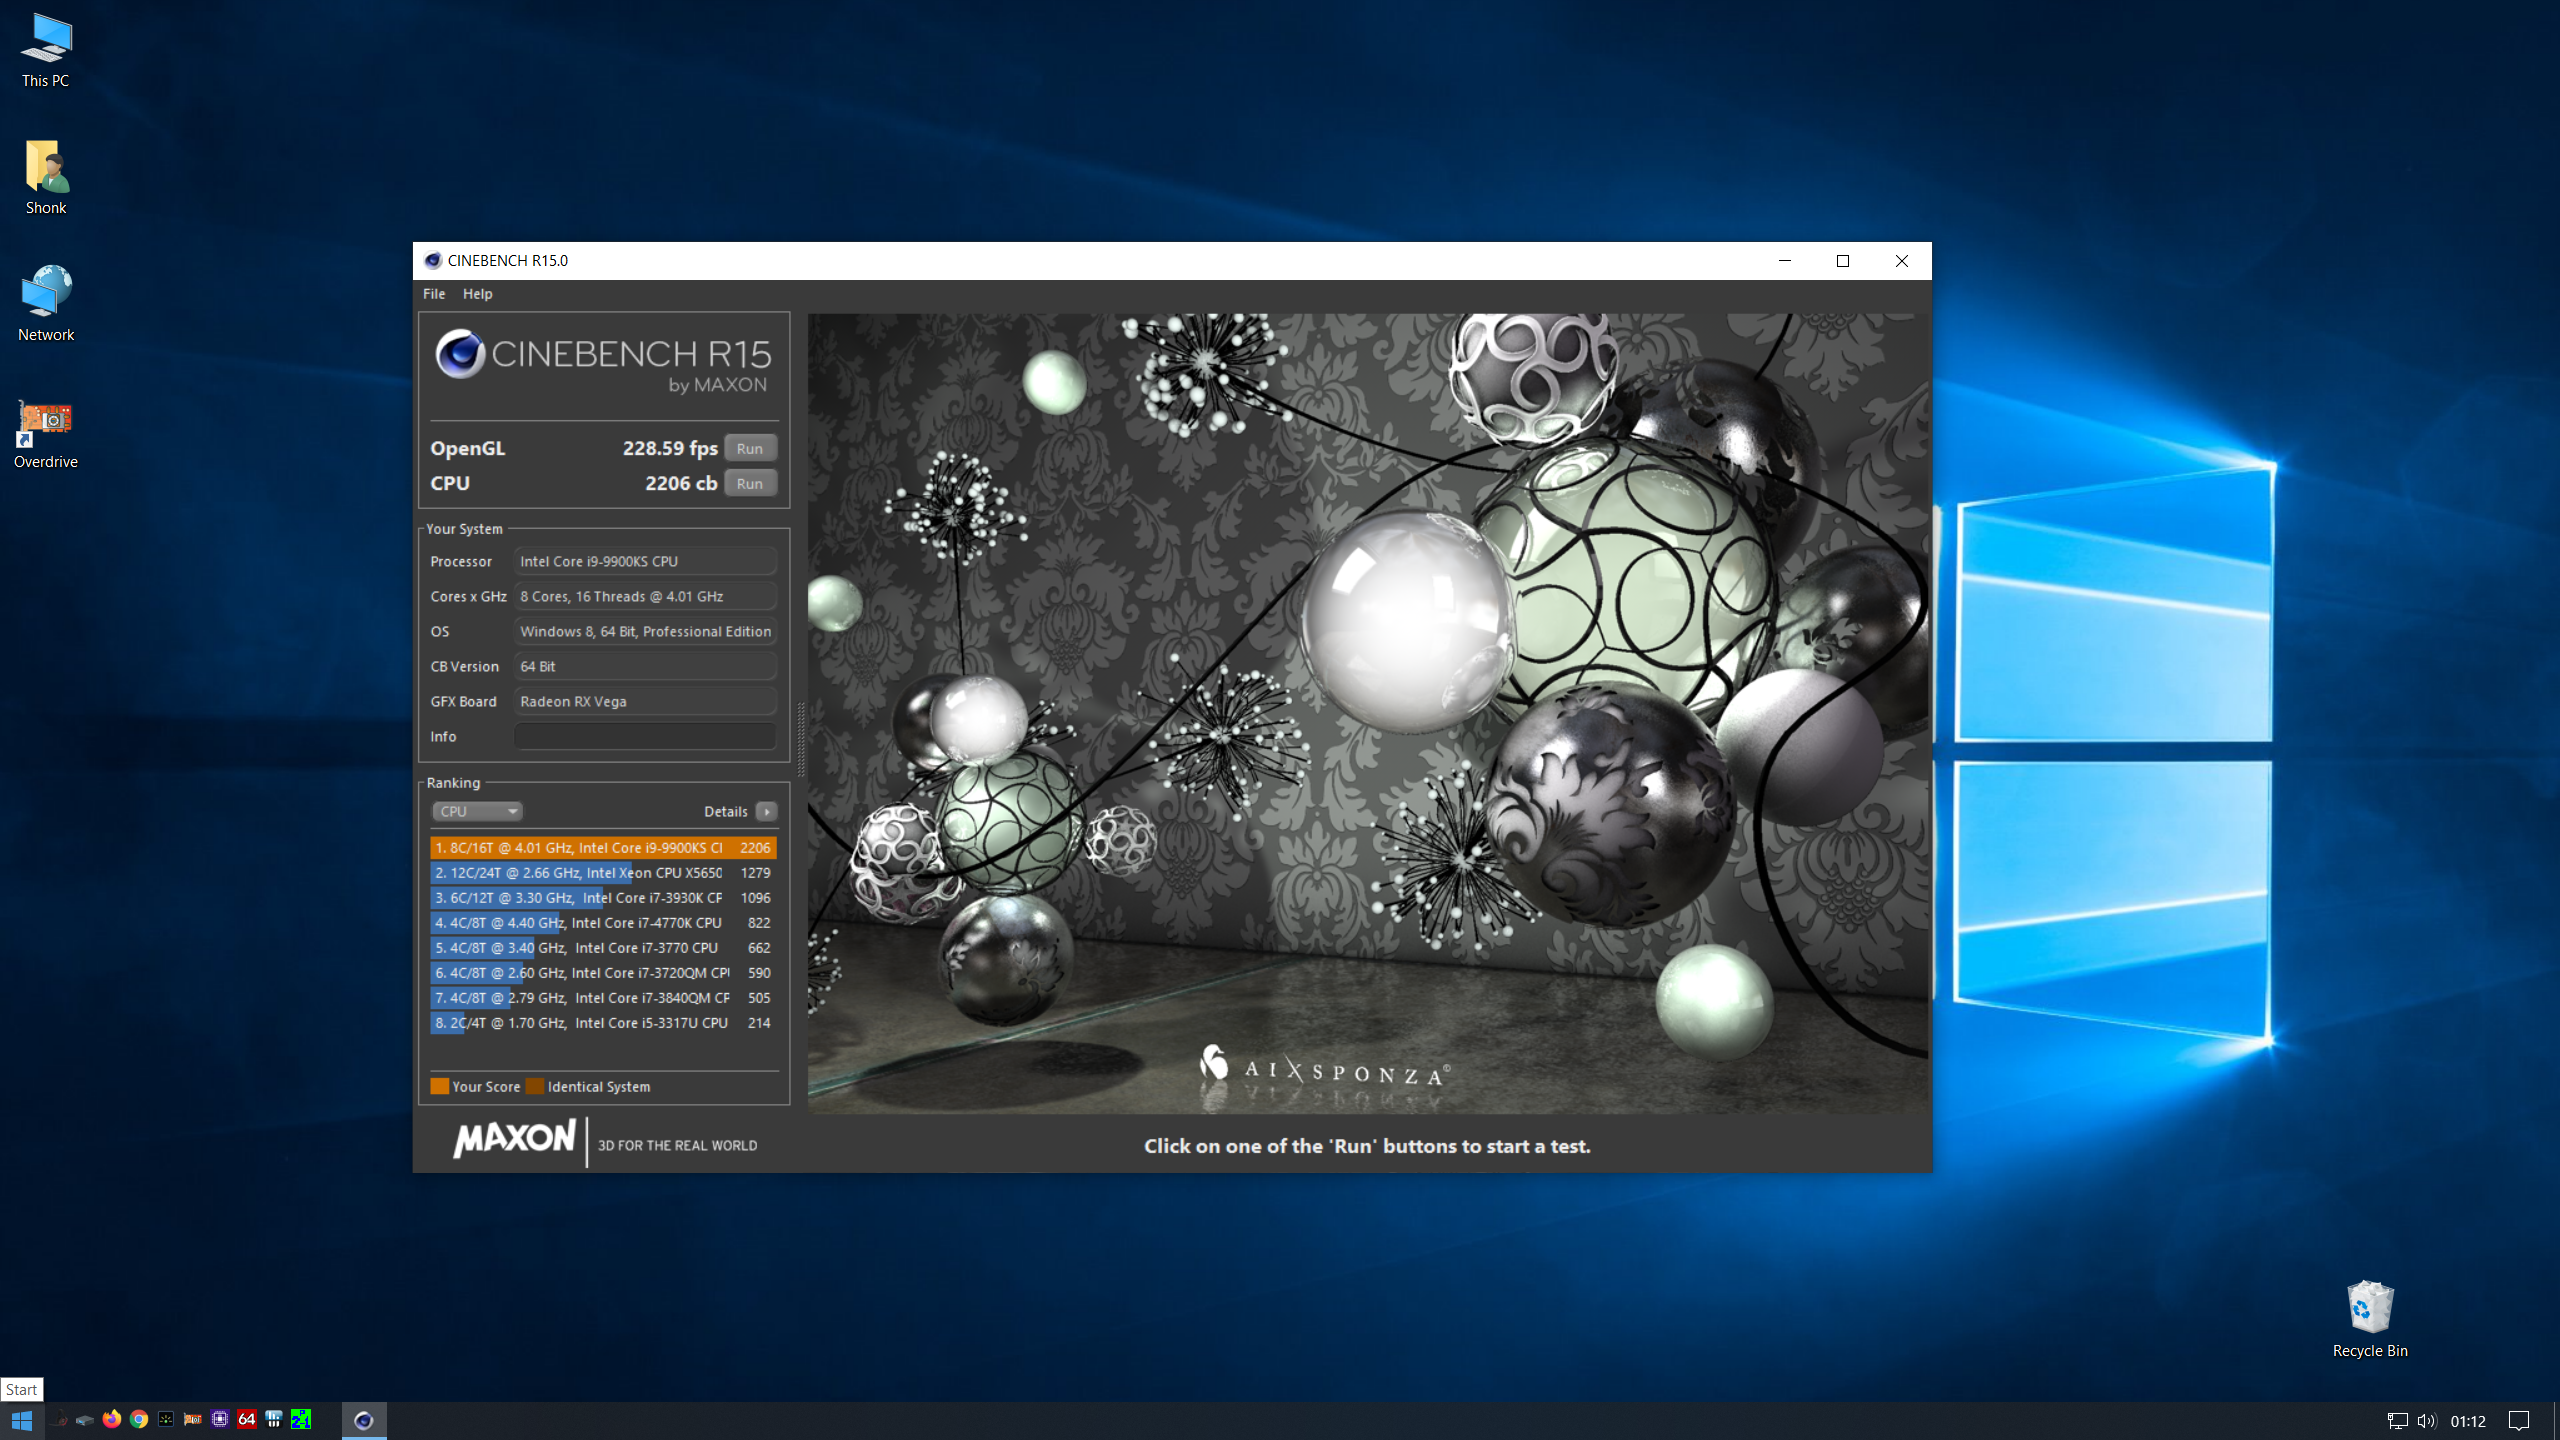This screenshot has height=1440, width=2560.
Task: Open the Recycle Bin icon
Action: (2369, 1318)
